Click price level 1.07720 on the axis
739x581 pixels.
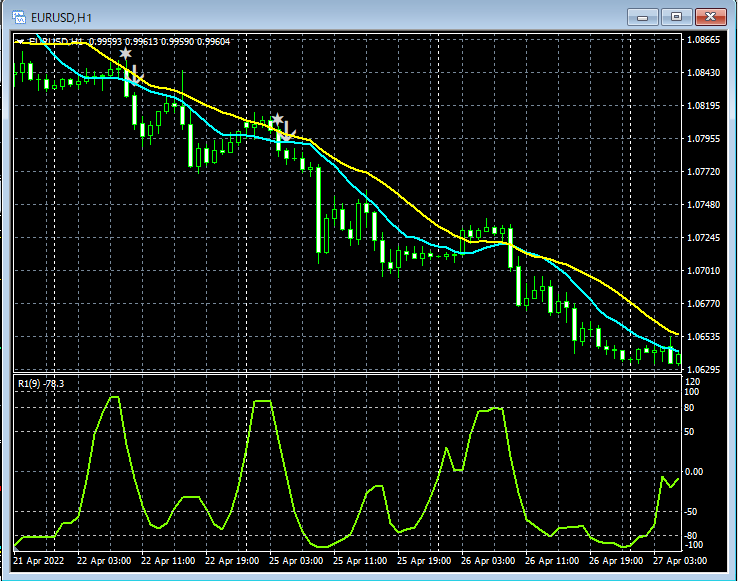coord(704,172)
